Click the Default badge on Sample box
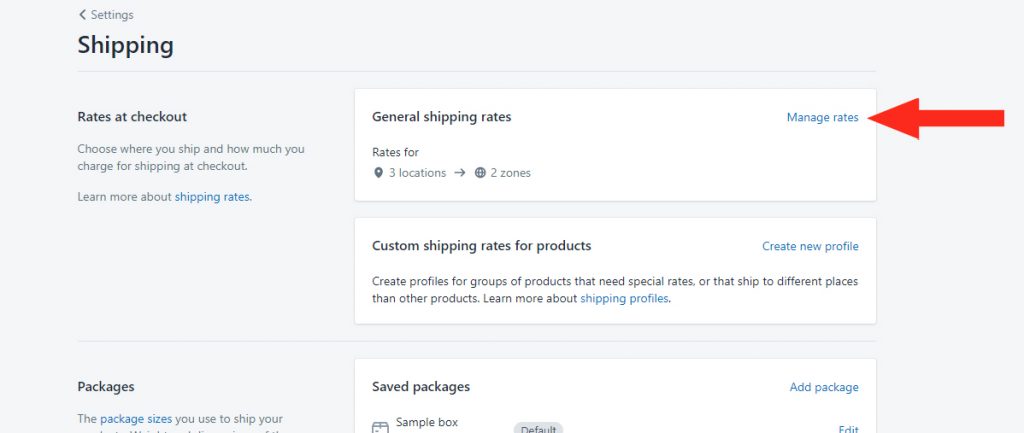Viewport: 1024px width, 433px height. (539, 428)
